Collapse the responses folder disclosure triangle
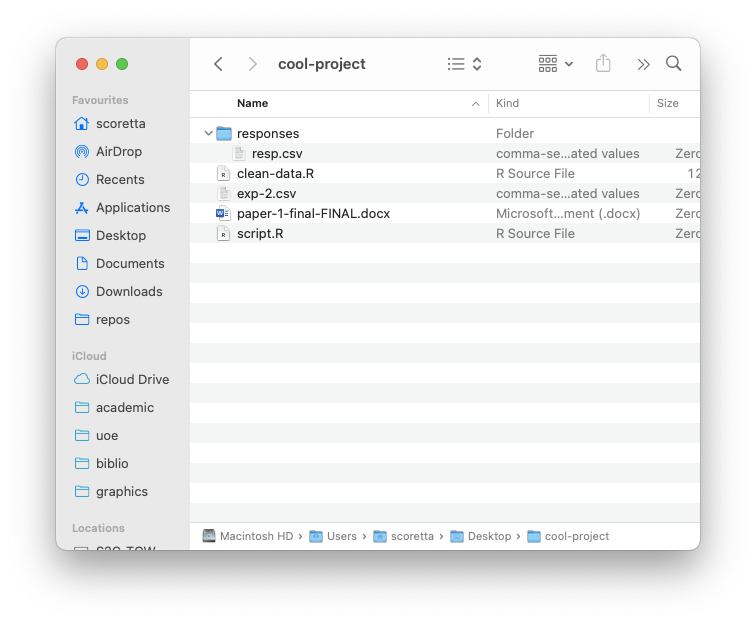The width and height of the screenshot is (756, 624). pos(208,134)
